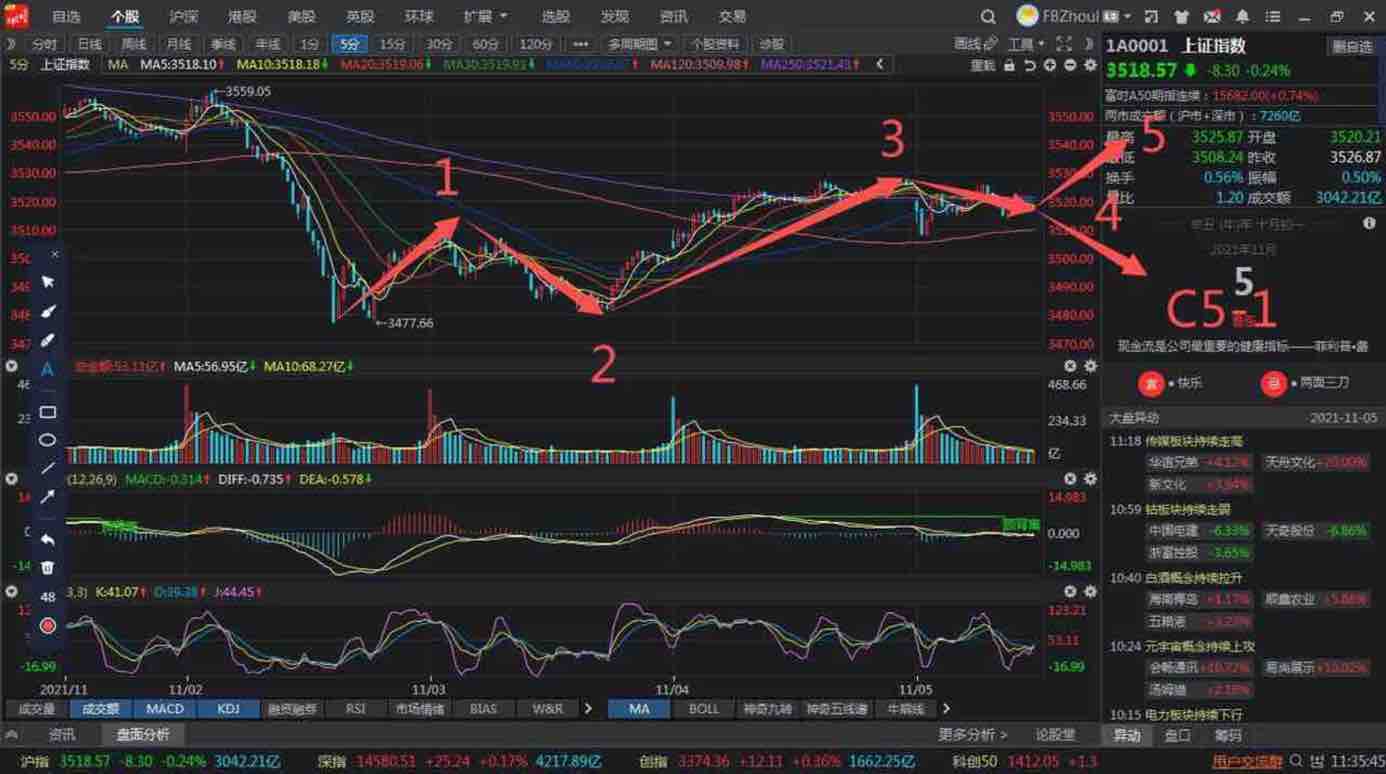Select the pointer cursor drawing tool
The width and height of the screenshot is (1386, 774).
[47, 283]
